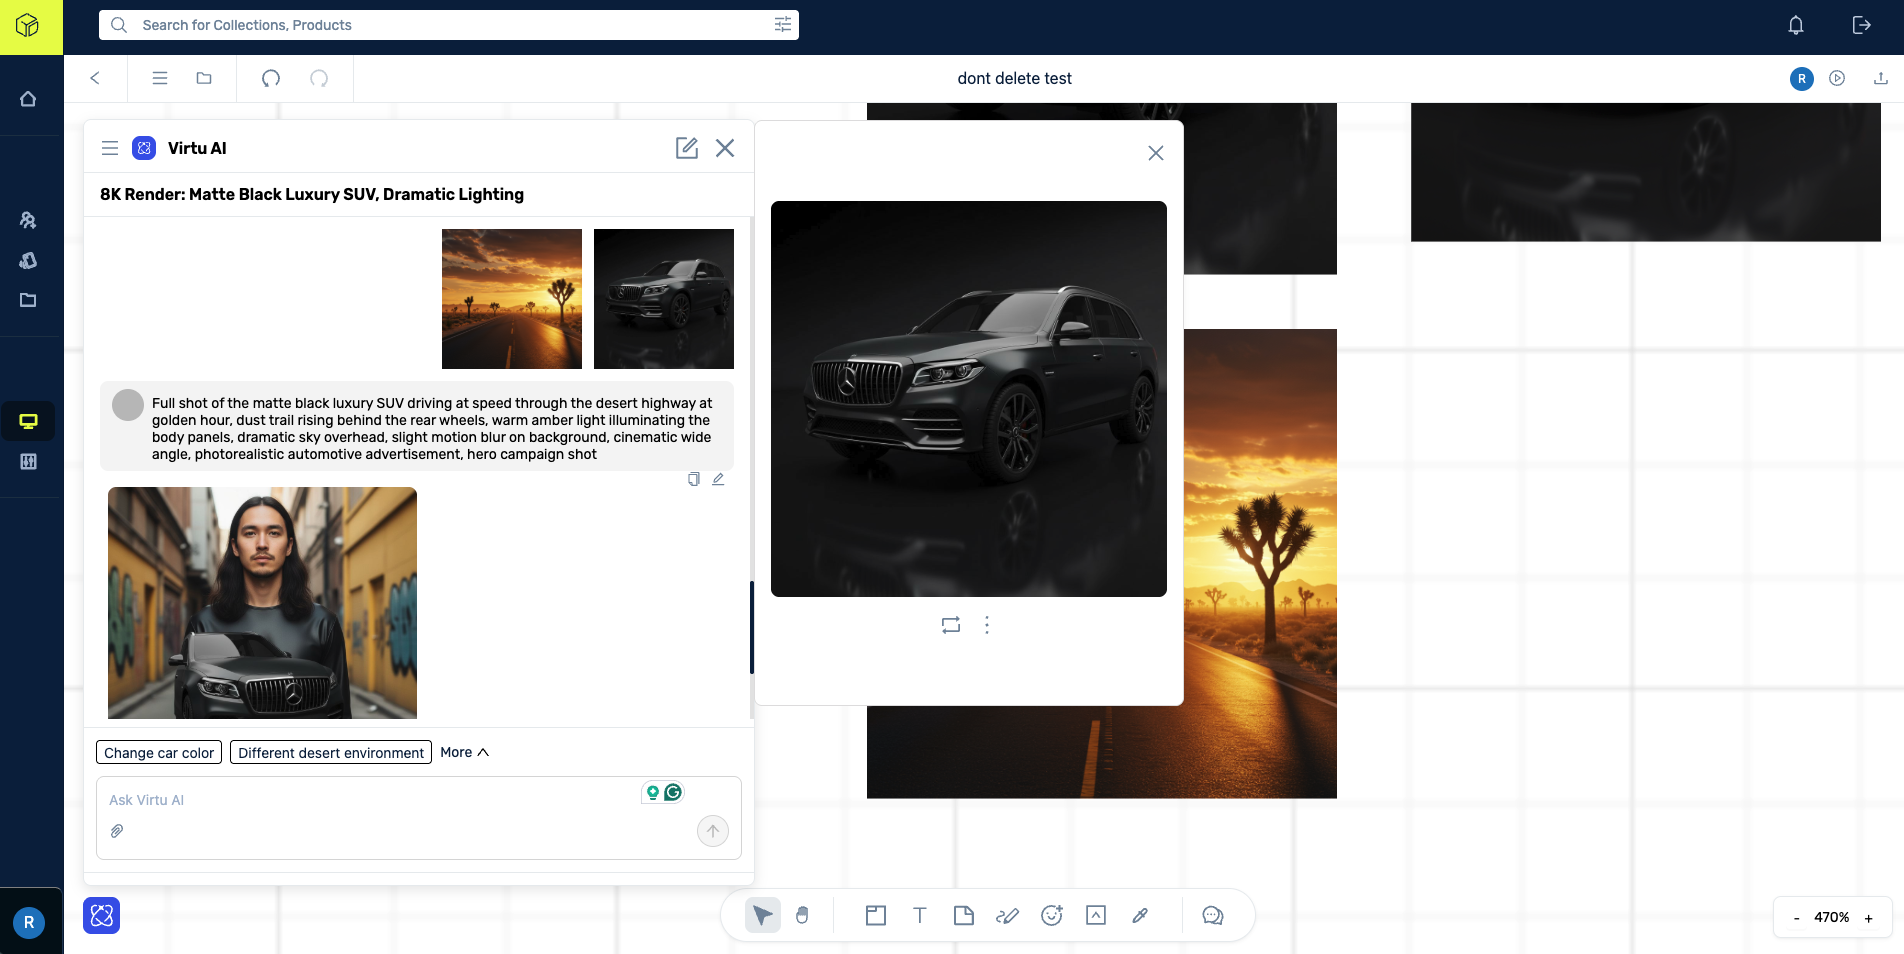Open the layers menu in the top toolbar
Viewport: 1904px width, 954px height.
159,78
